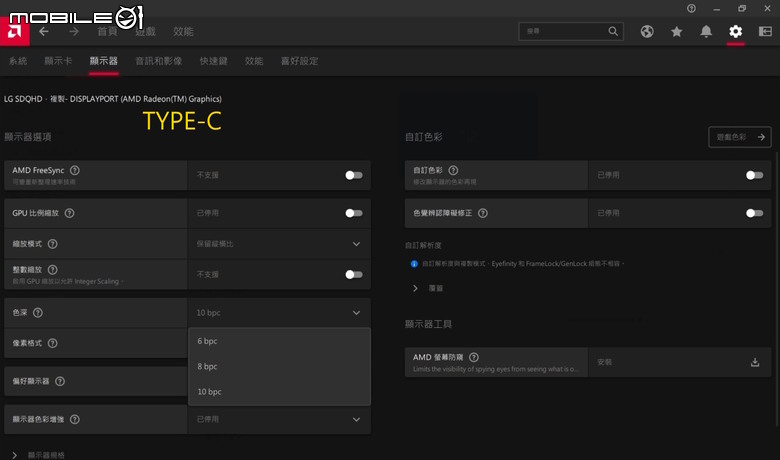This screenshot has width=780, height=460.
Task: Click the AMD logo
Action: pyautogui.click(x=14, y=32)
